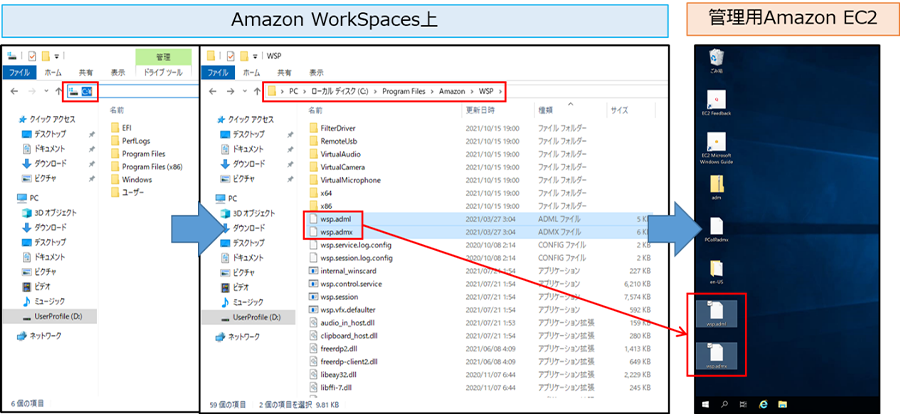Select the wsp.admx file icon on the EC2 desktop

coord(716,356)
